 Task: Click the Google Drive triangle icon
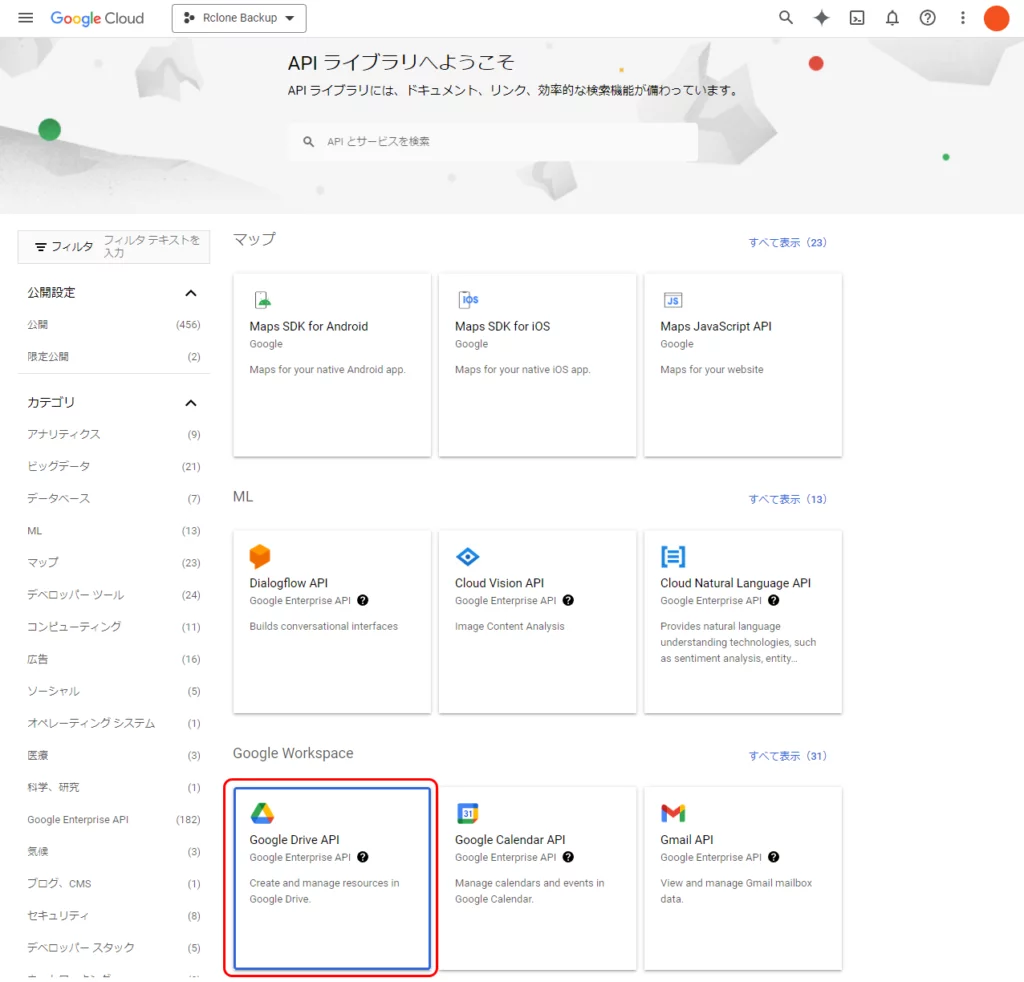pyautogui.click(x=262, y=813)
